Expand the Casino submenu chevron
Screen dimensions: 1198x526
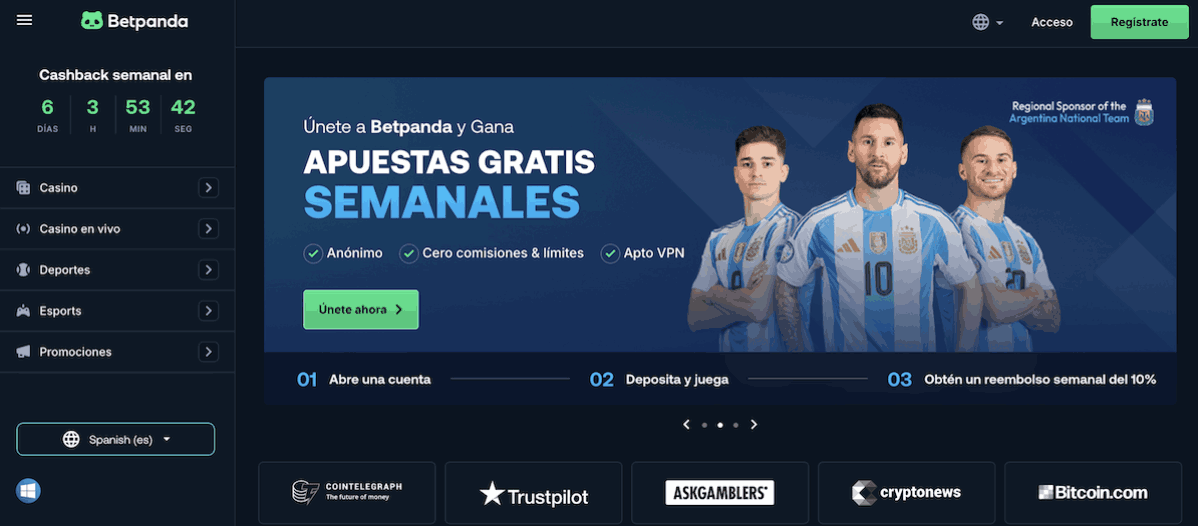click(x=208, y=187)
